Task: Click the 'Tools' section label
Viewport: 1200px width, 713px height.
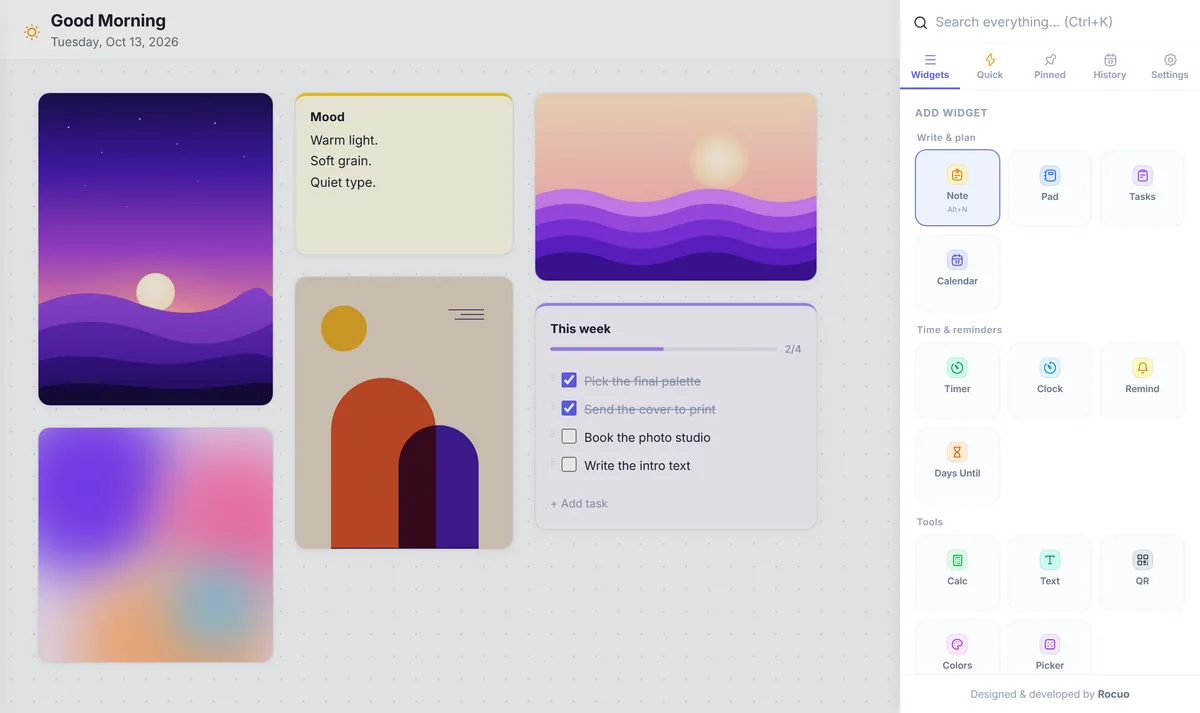Action: point(930,522)
